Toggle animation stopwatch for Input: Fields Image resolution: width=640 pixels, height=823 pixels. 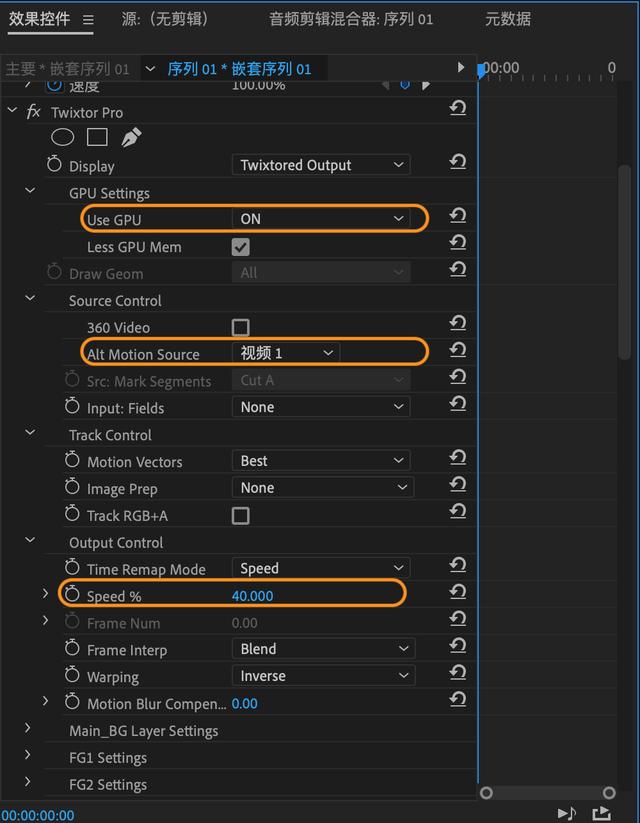pyautogui.click(x=72, y=406)
